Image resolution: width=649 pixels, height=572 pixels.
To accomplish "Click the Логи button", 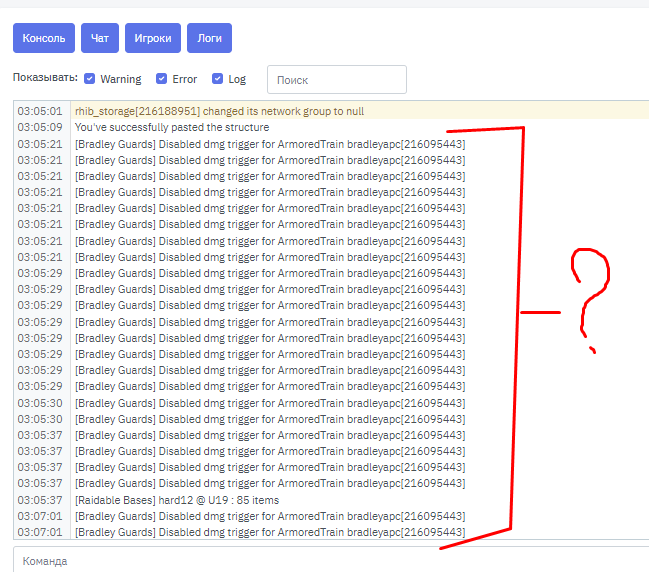I will (209, 38).
